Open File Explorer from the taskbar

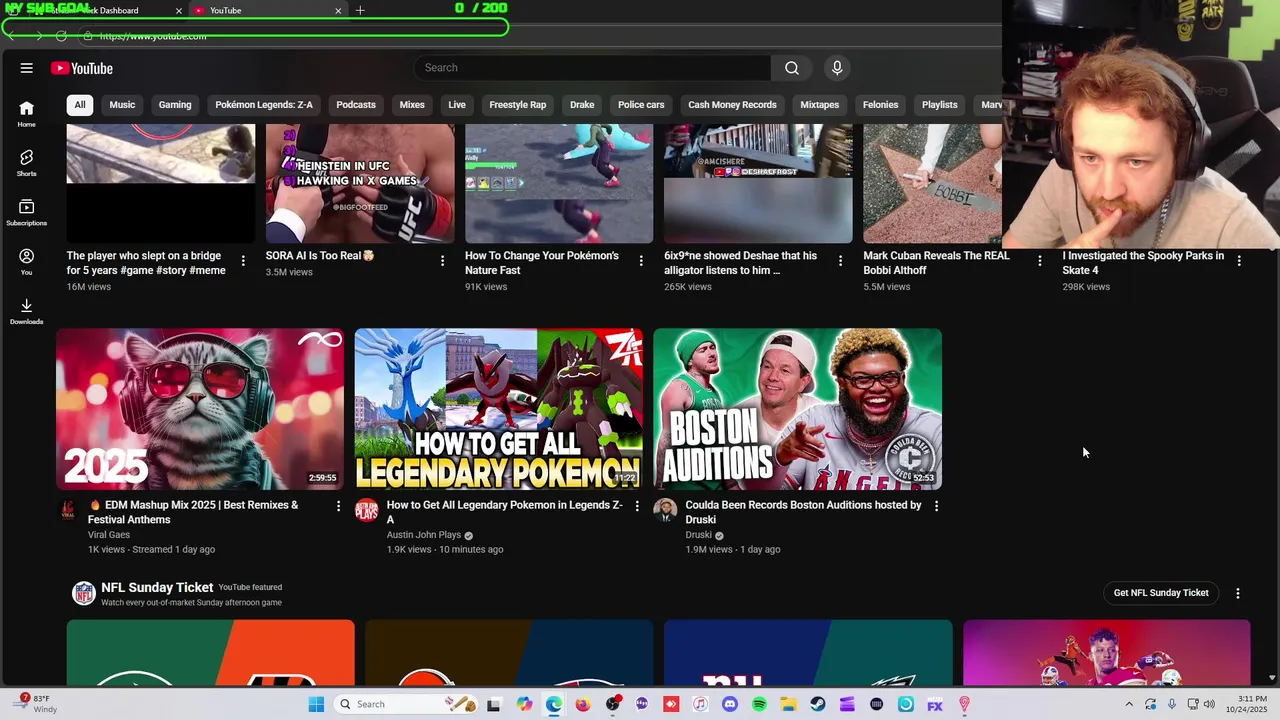[788, 704]
